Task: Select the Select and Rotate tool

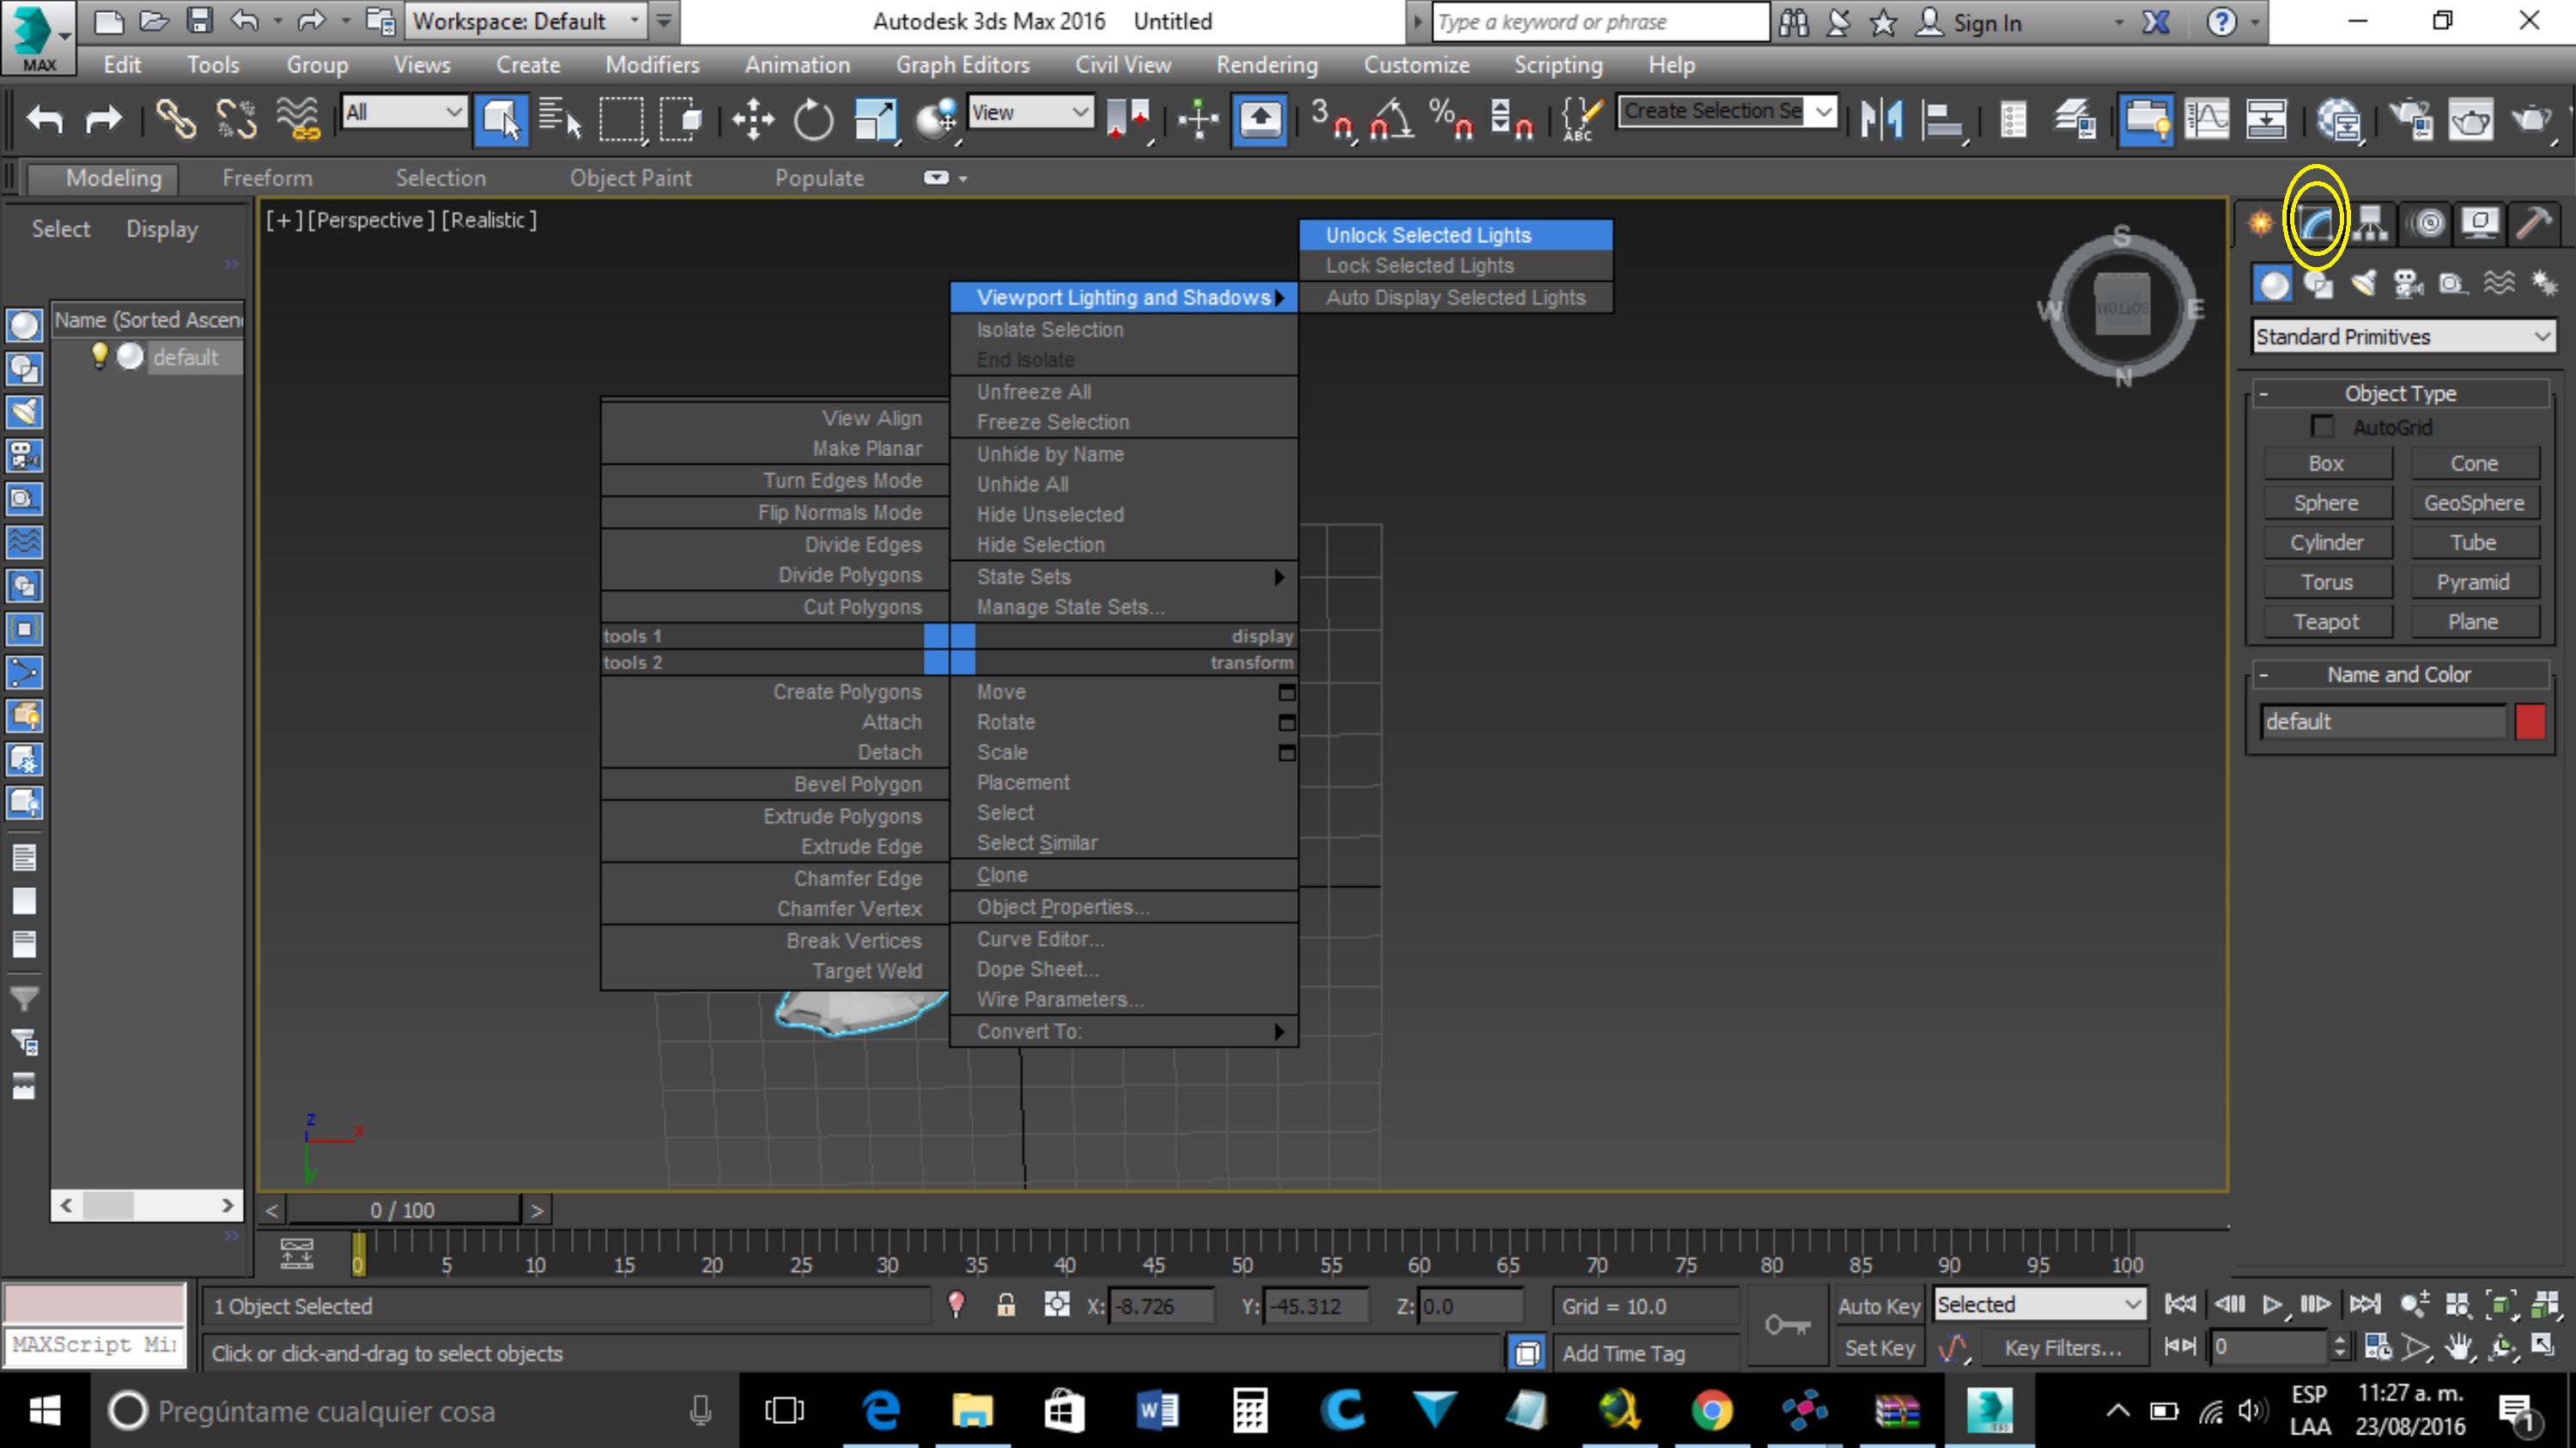Action: tap(813, 120)
